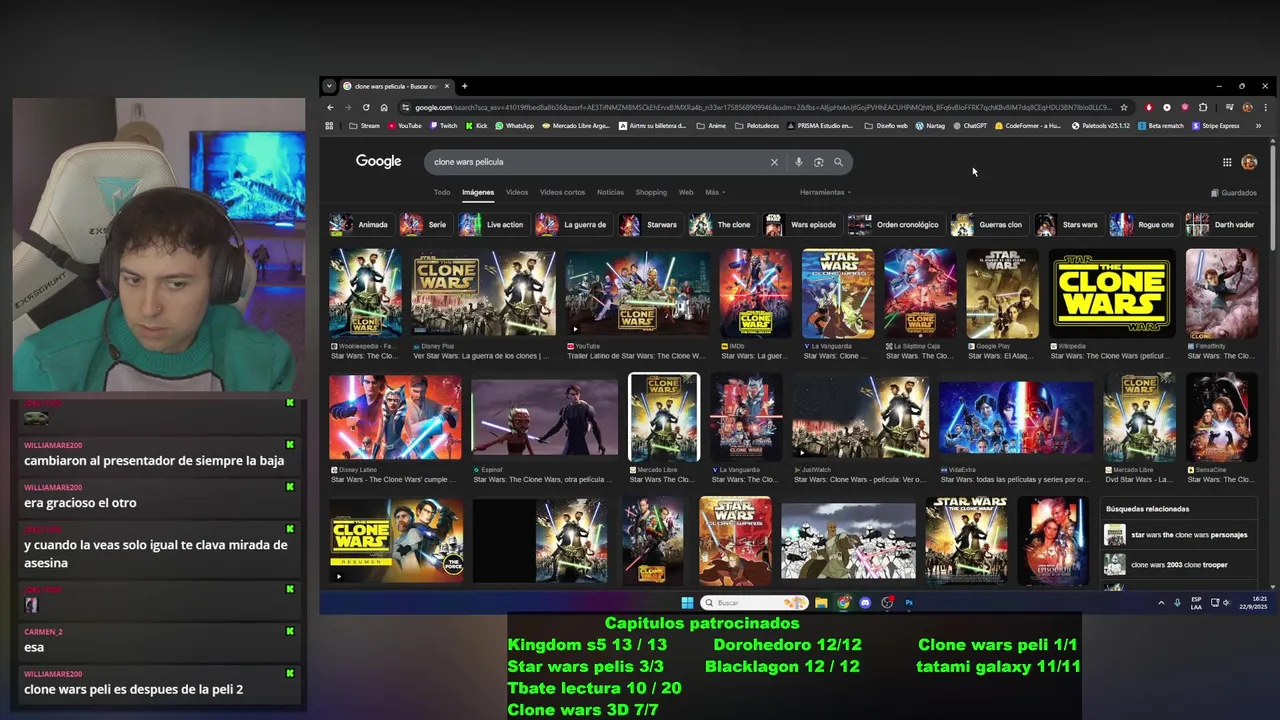Open the Kick bookmark
The height and width of the screenshot is (720, 1280).
(476, 126)
